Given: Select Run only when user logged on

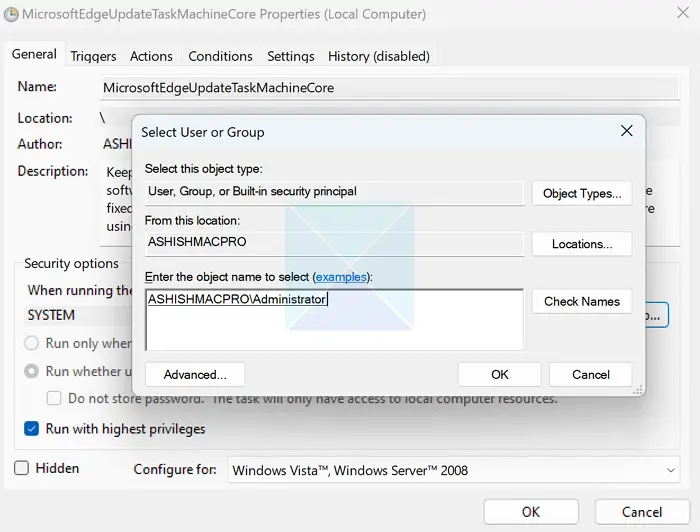Looking at the screenshot, I should 31,343.
